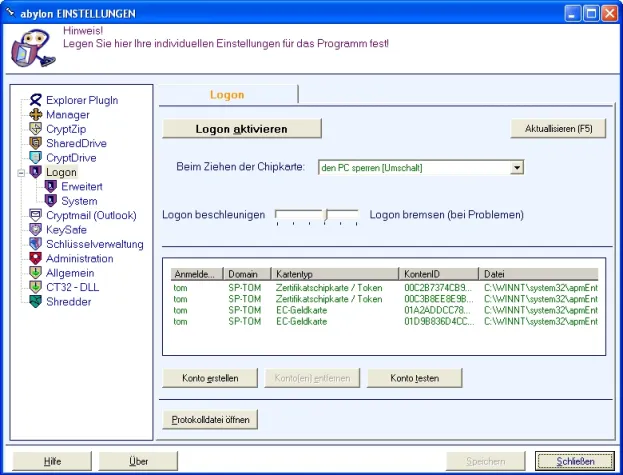Click the Konto testen button
The image size is (623, 475).
pos(415,378)
